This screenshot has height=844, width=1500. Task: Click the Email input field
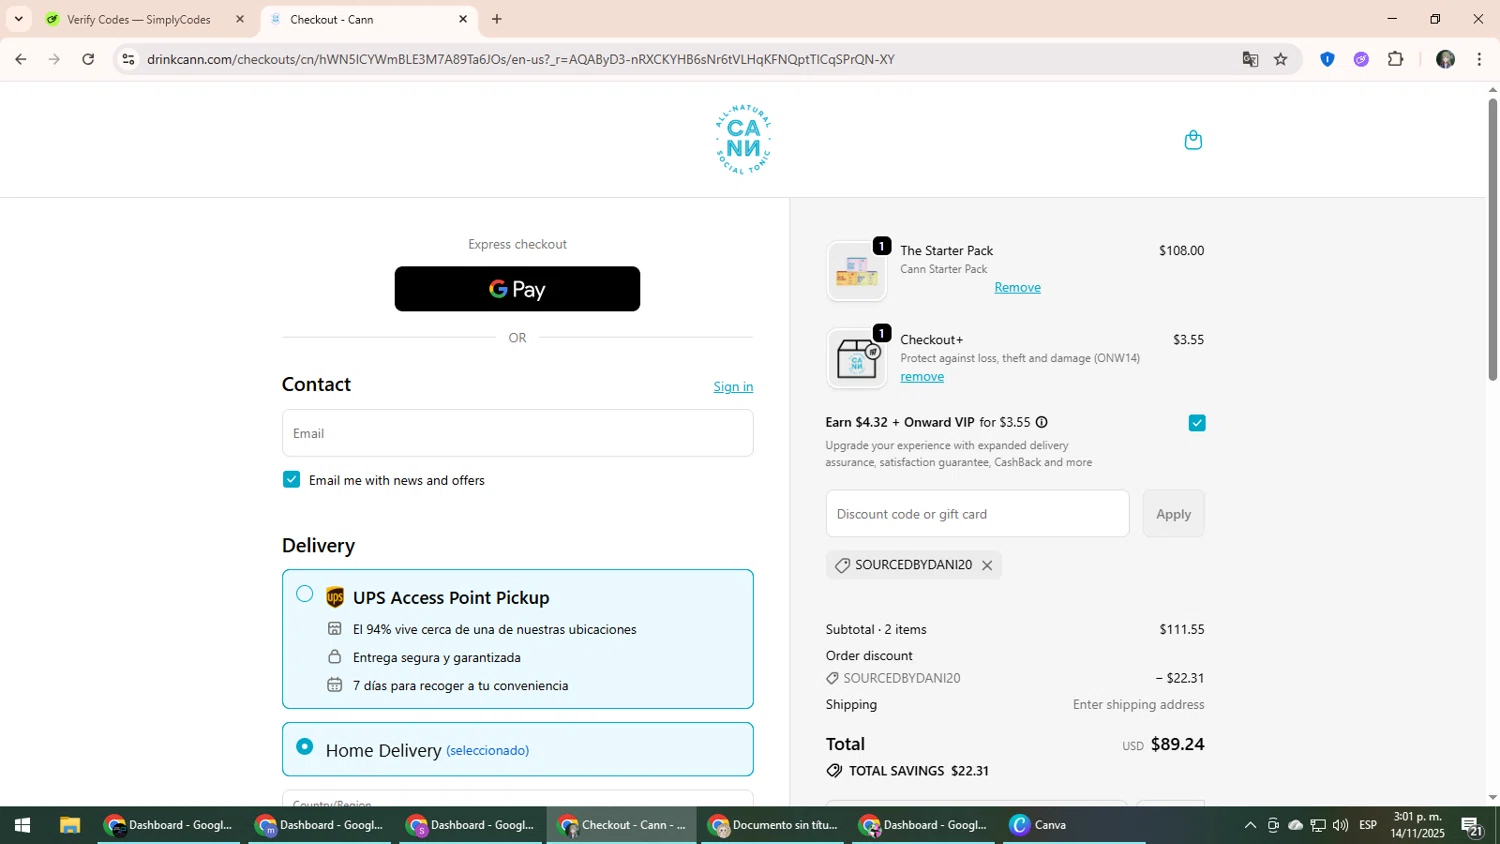tap(517, 433)
